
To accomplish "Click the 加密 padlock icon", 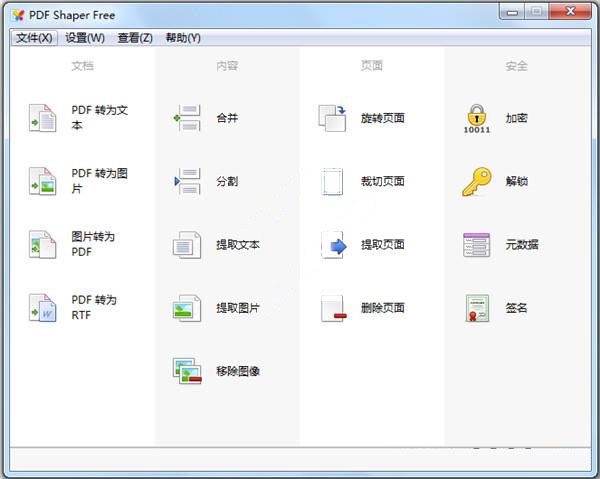I will (477, 119).
